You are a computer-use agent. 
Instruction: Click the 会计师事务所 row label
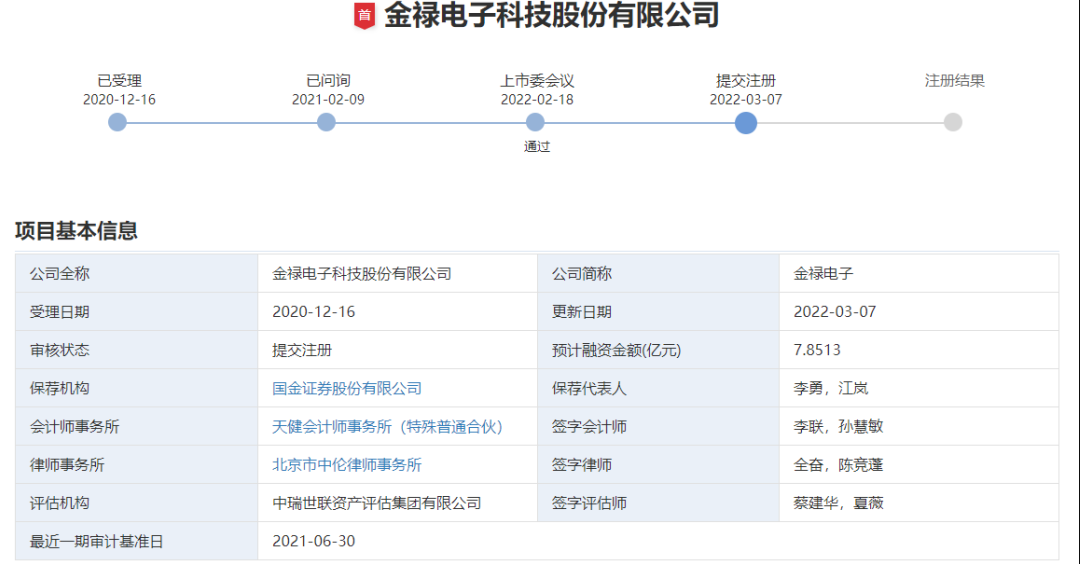point(74,427)
